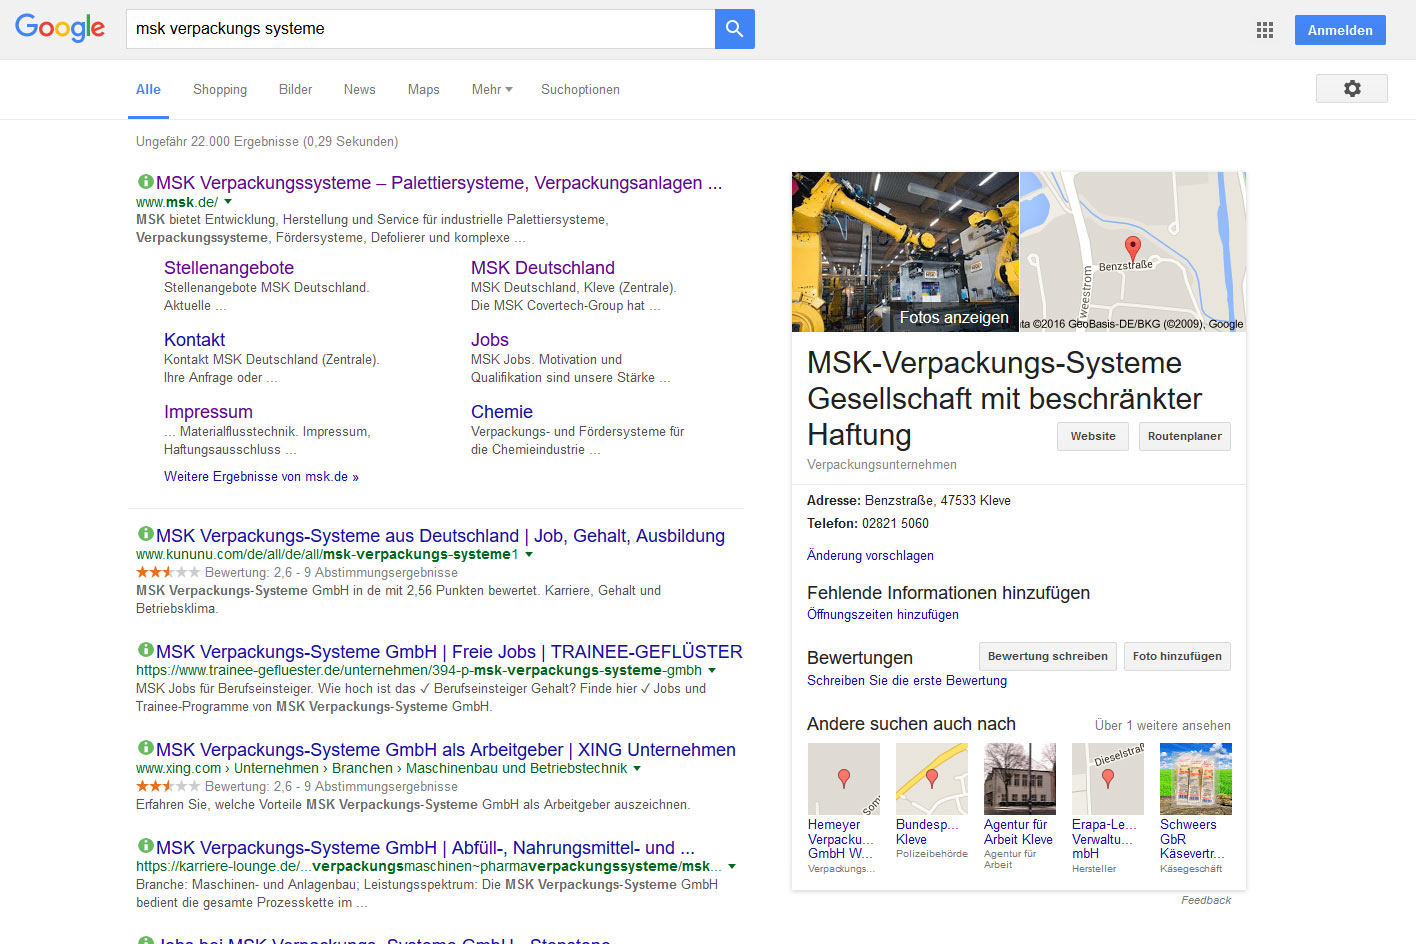Open Bundespolizei Kleve thumbnail
Image resolution: width=1416 pixels, height=944 pixels.
(932, 779)
